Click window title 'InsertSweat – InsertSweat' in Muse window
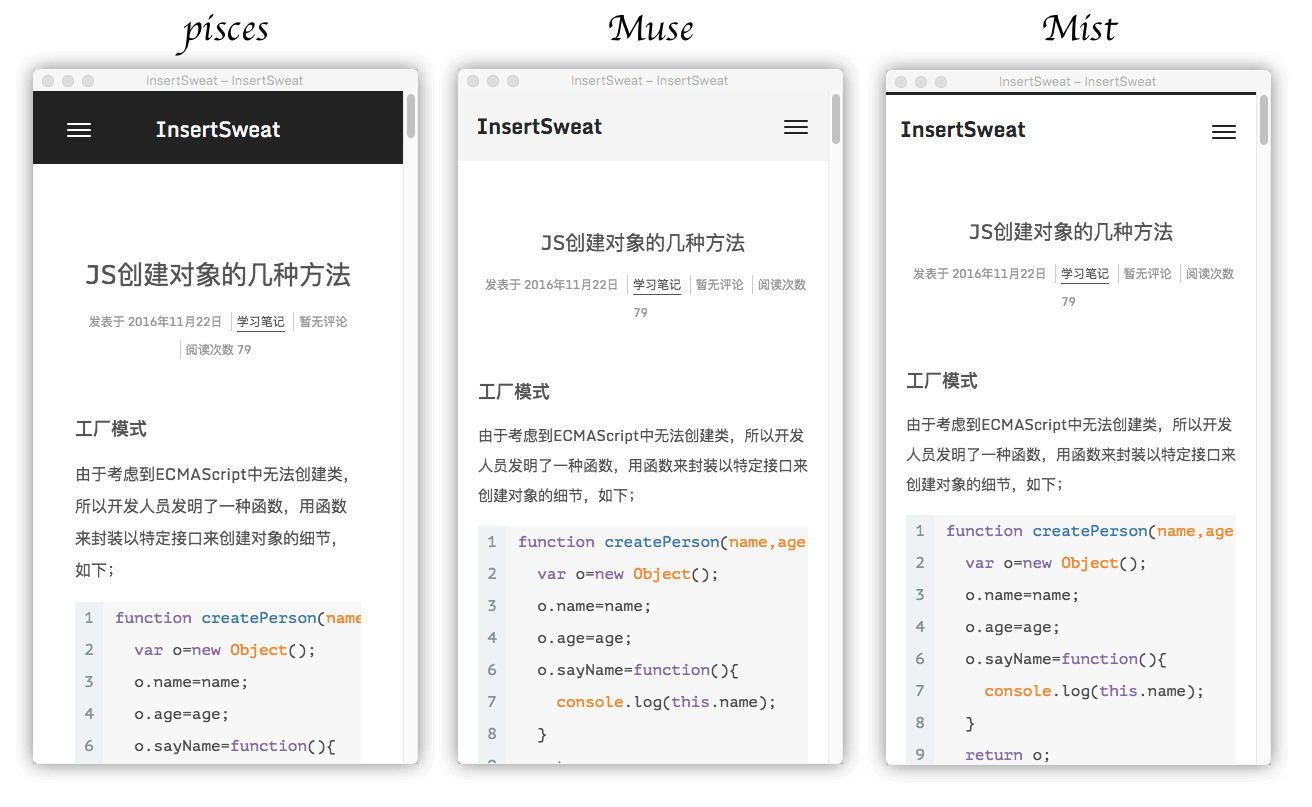This screenshot has height=807, width=1312. tap(650, 81)
